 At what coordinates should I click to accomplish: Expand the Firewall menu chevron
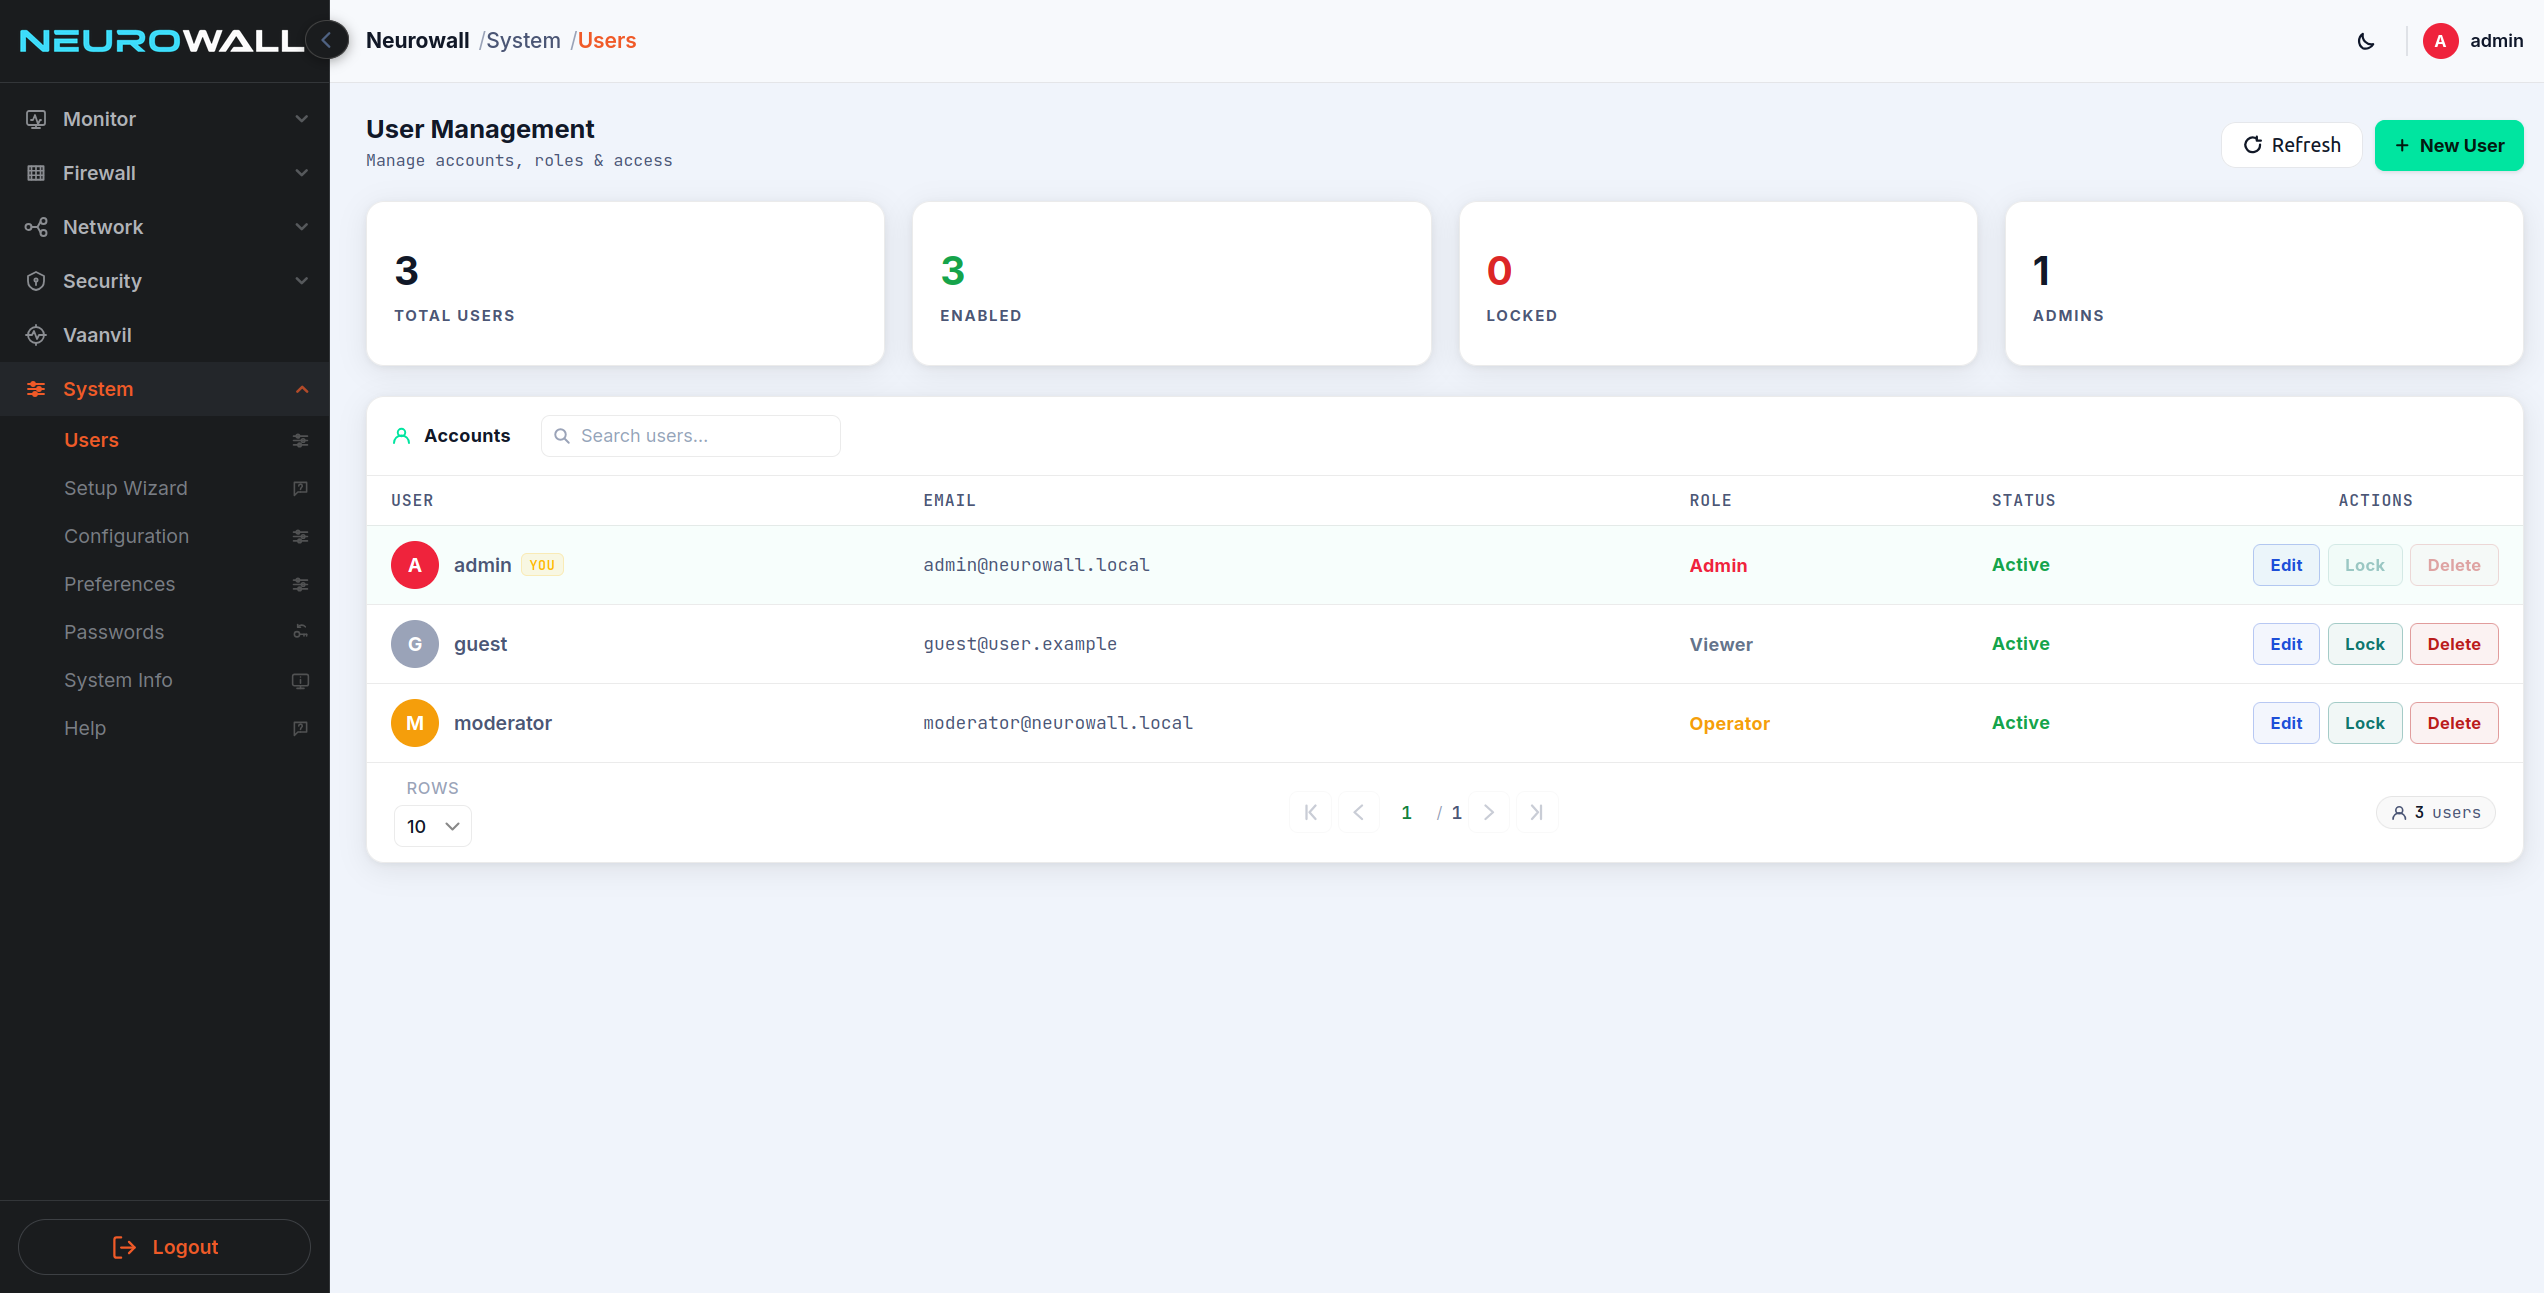click(x=302, y=173)
